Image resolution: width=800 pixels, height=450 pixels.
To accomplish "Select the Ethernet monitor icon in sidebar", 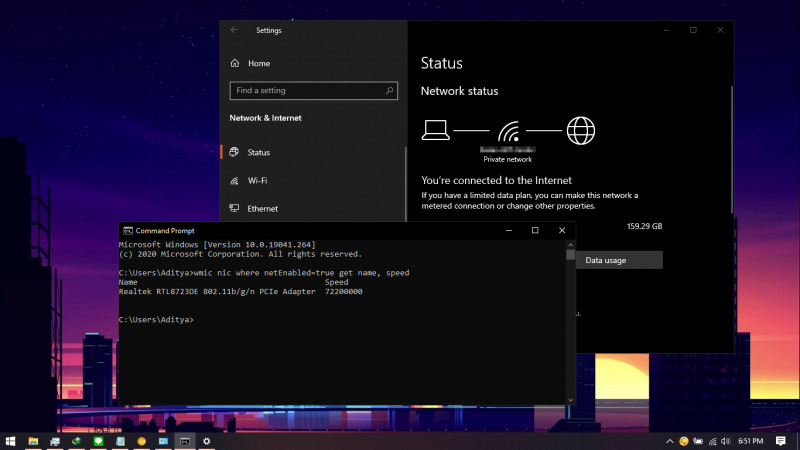I will click(234, 208).
